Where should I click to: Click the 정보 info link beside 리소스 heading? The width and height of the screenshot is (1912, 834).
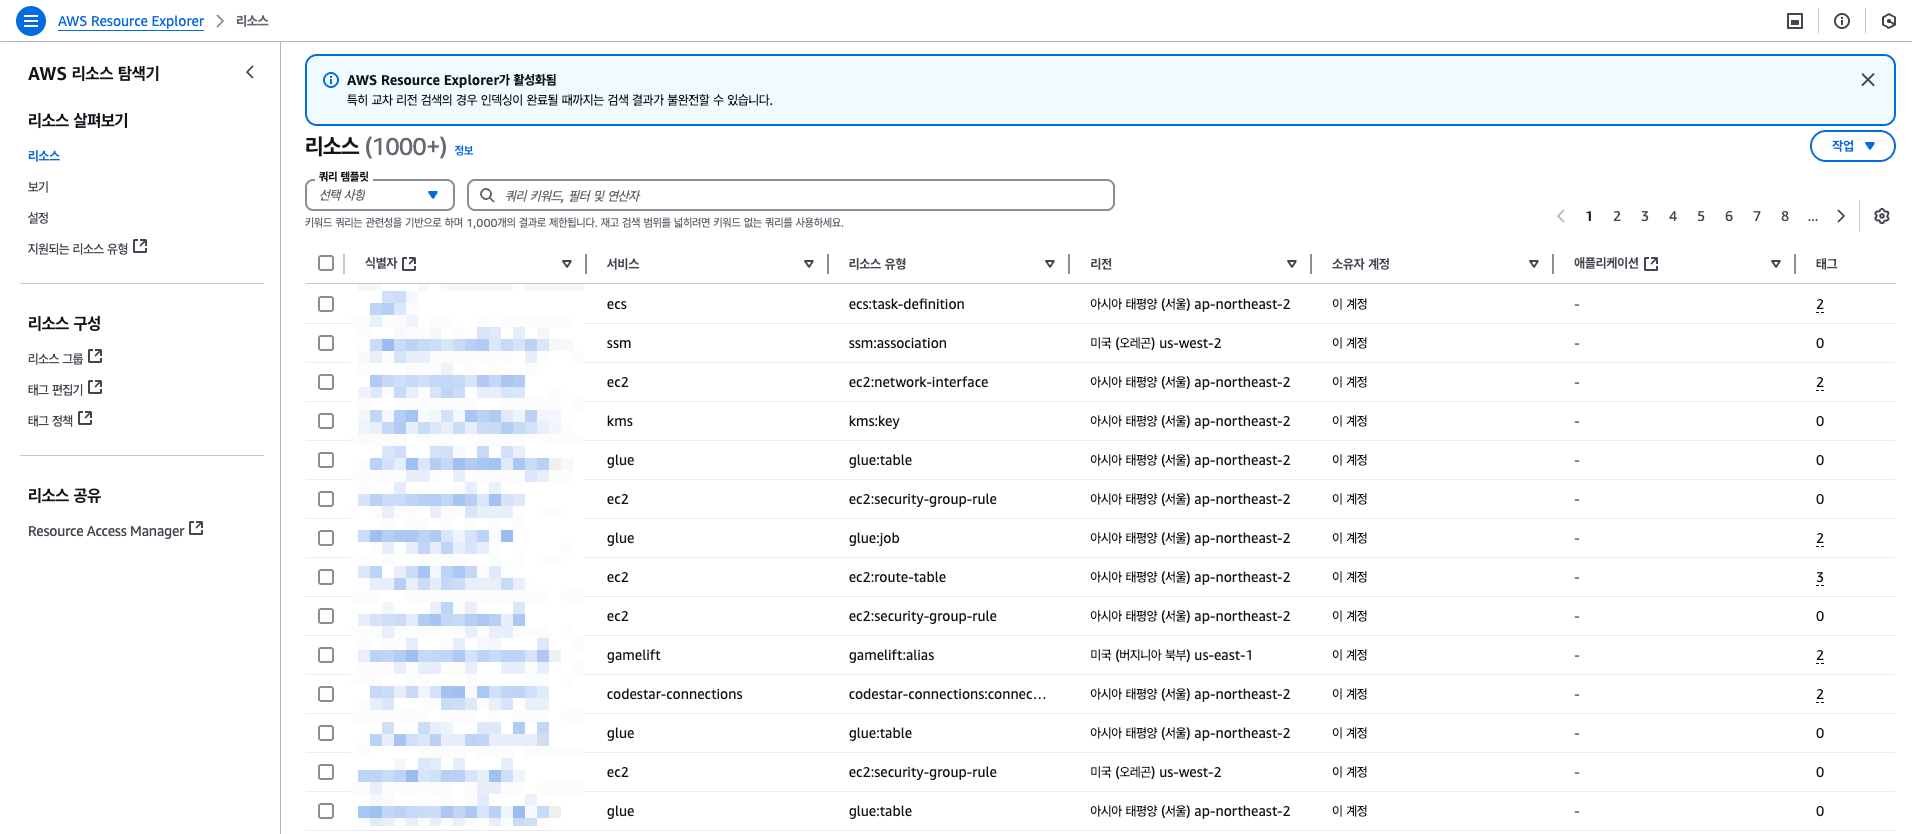coord(464,150)
